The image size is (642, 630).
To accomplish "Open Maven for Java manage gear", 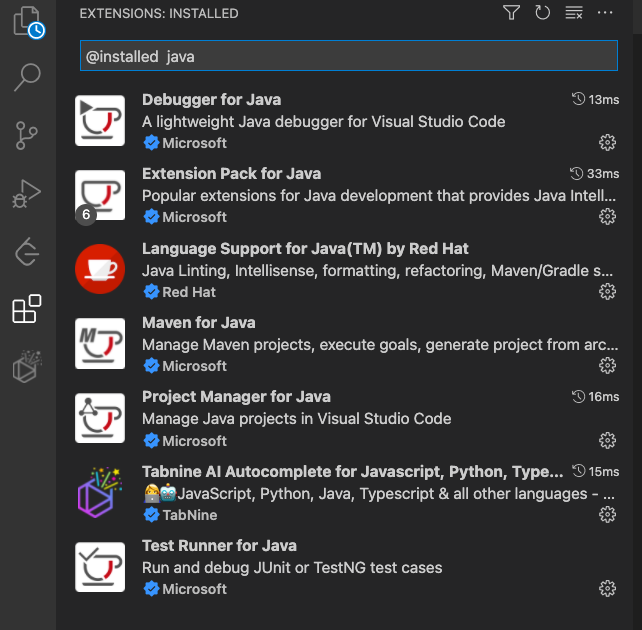I will [607, 366].
